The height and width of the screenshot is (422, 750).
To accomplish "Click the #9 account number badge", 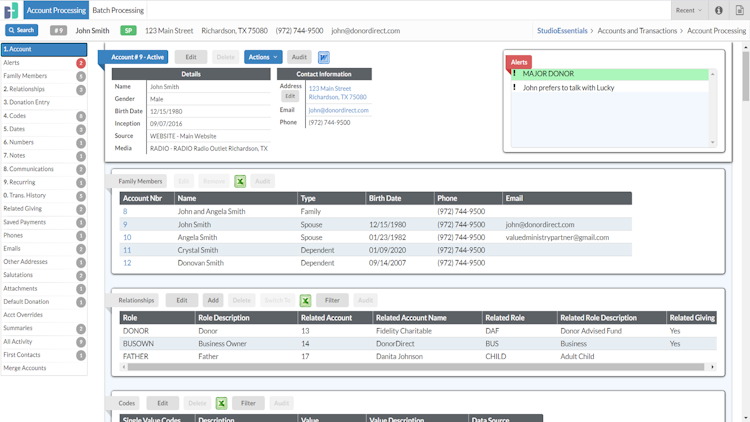I will 58,31.
